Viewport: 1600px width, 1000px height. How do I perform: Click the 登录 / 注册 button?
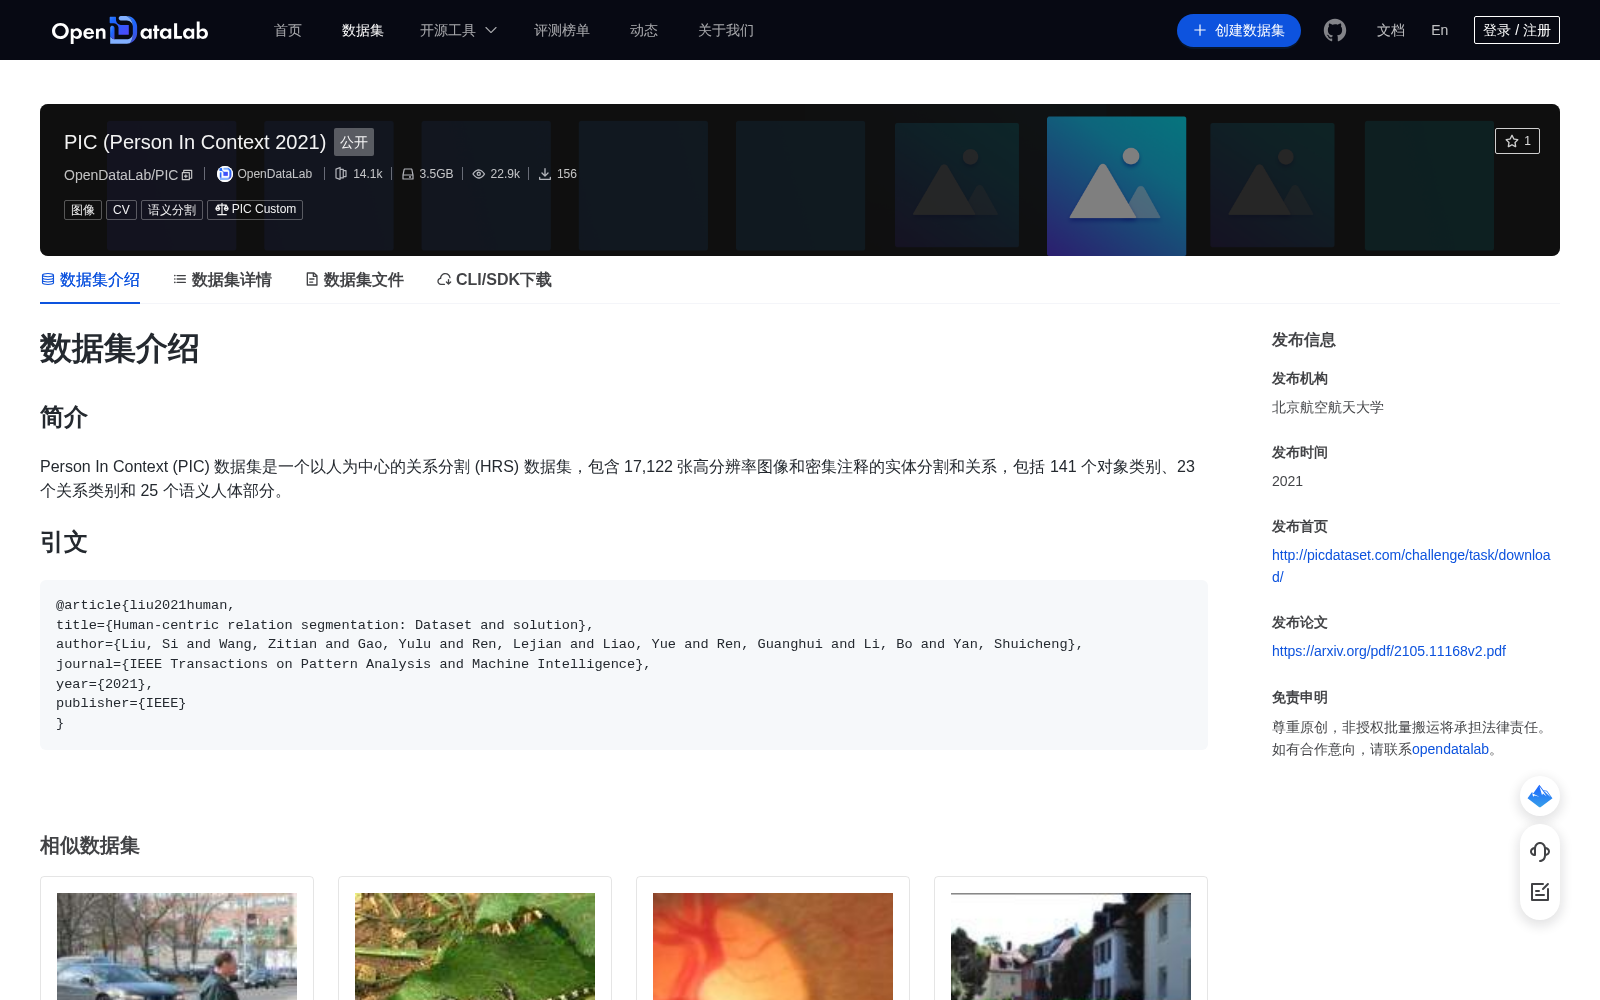pyautogui.click(x=1517, y=30)
